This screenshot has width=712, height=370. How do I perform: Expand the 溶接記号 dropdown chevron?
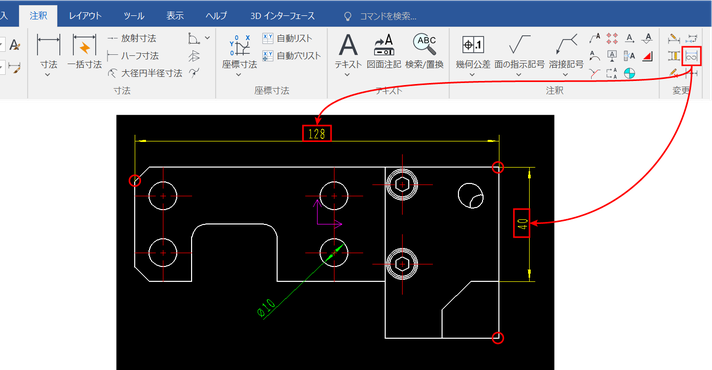click(x=565, y=74)
